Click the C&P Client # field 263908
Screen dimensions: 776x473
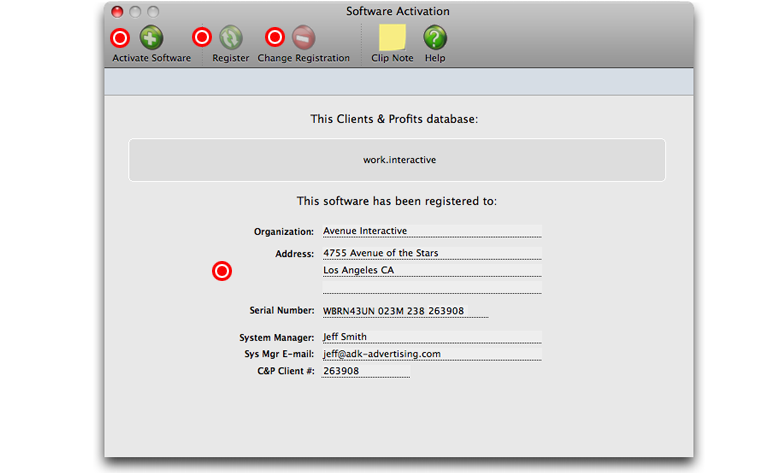point(366,371)
